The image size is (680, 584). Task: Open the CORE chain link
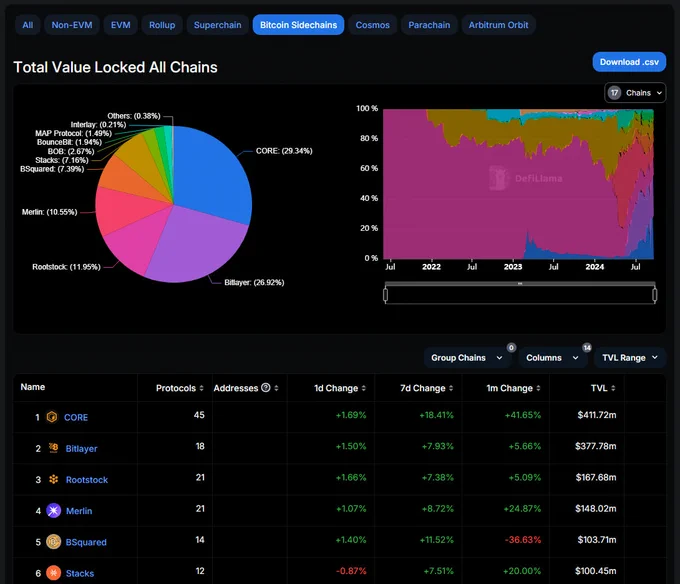tap(76, 418)
